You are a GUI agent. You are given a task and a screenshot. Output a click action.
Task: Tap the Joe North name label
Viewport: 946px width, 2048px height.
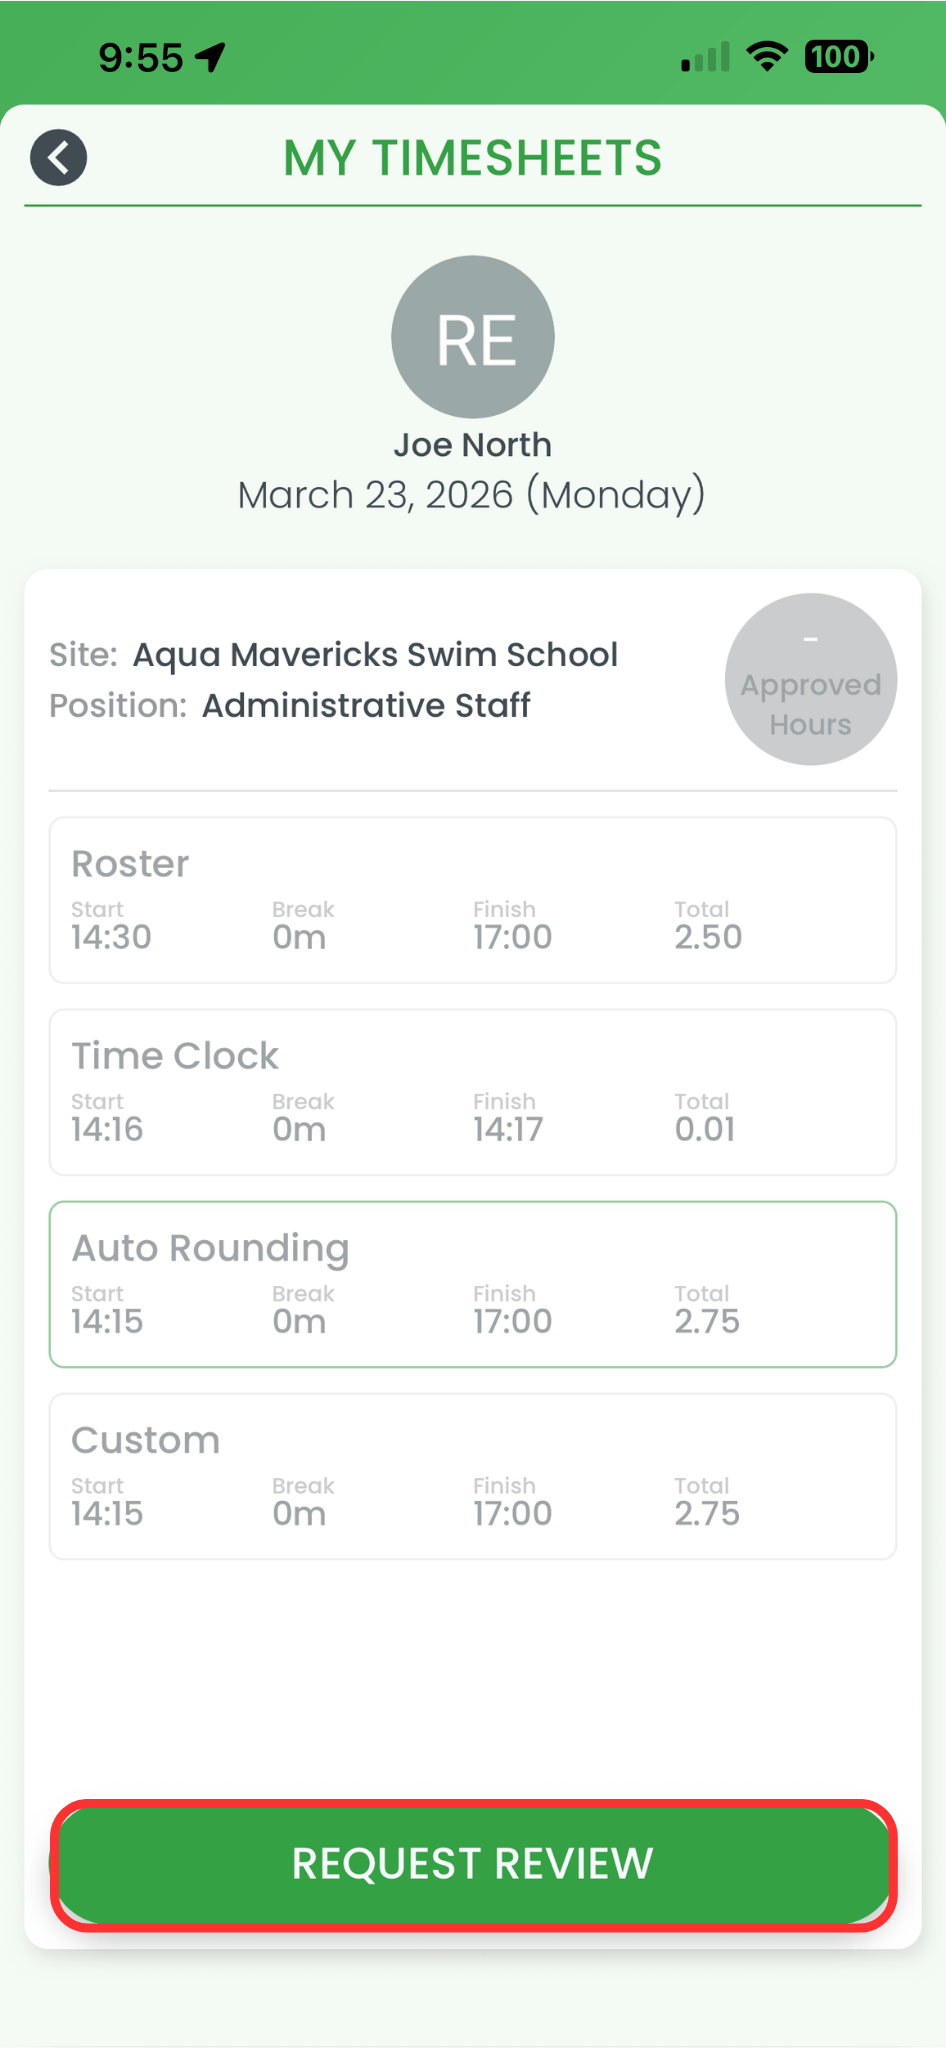473,445
